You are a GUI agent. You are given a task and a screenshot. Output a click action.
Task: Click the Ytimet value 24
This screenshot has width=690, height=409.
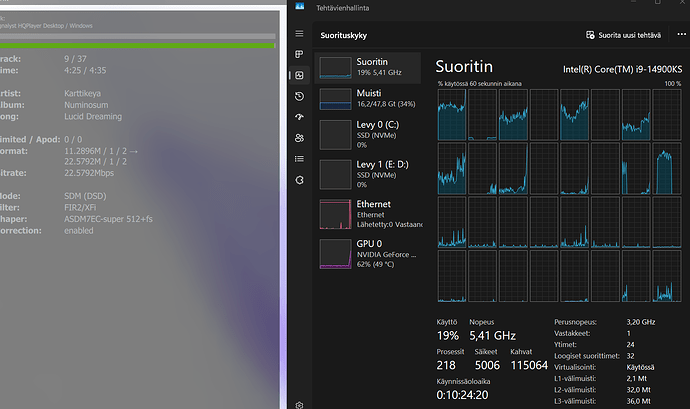tap(630, 345)
